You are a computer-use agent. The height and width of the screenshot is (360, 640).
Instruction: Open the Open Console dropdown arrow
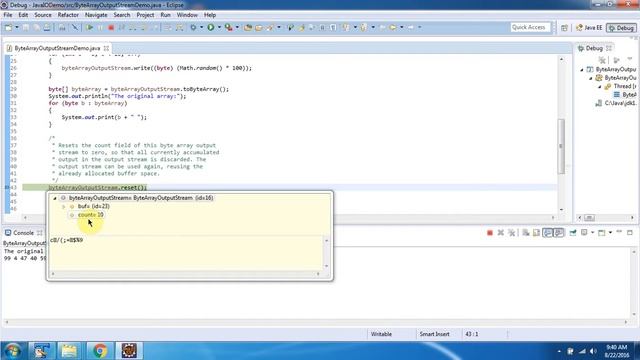click(610, 233)
